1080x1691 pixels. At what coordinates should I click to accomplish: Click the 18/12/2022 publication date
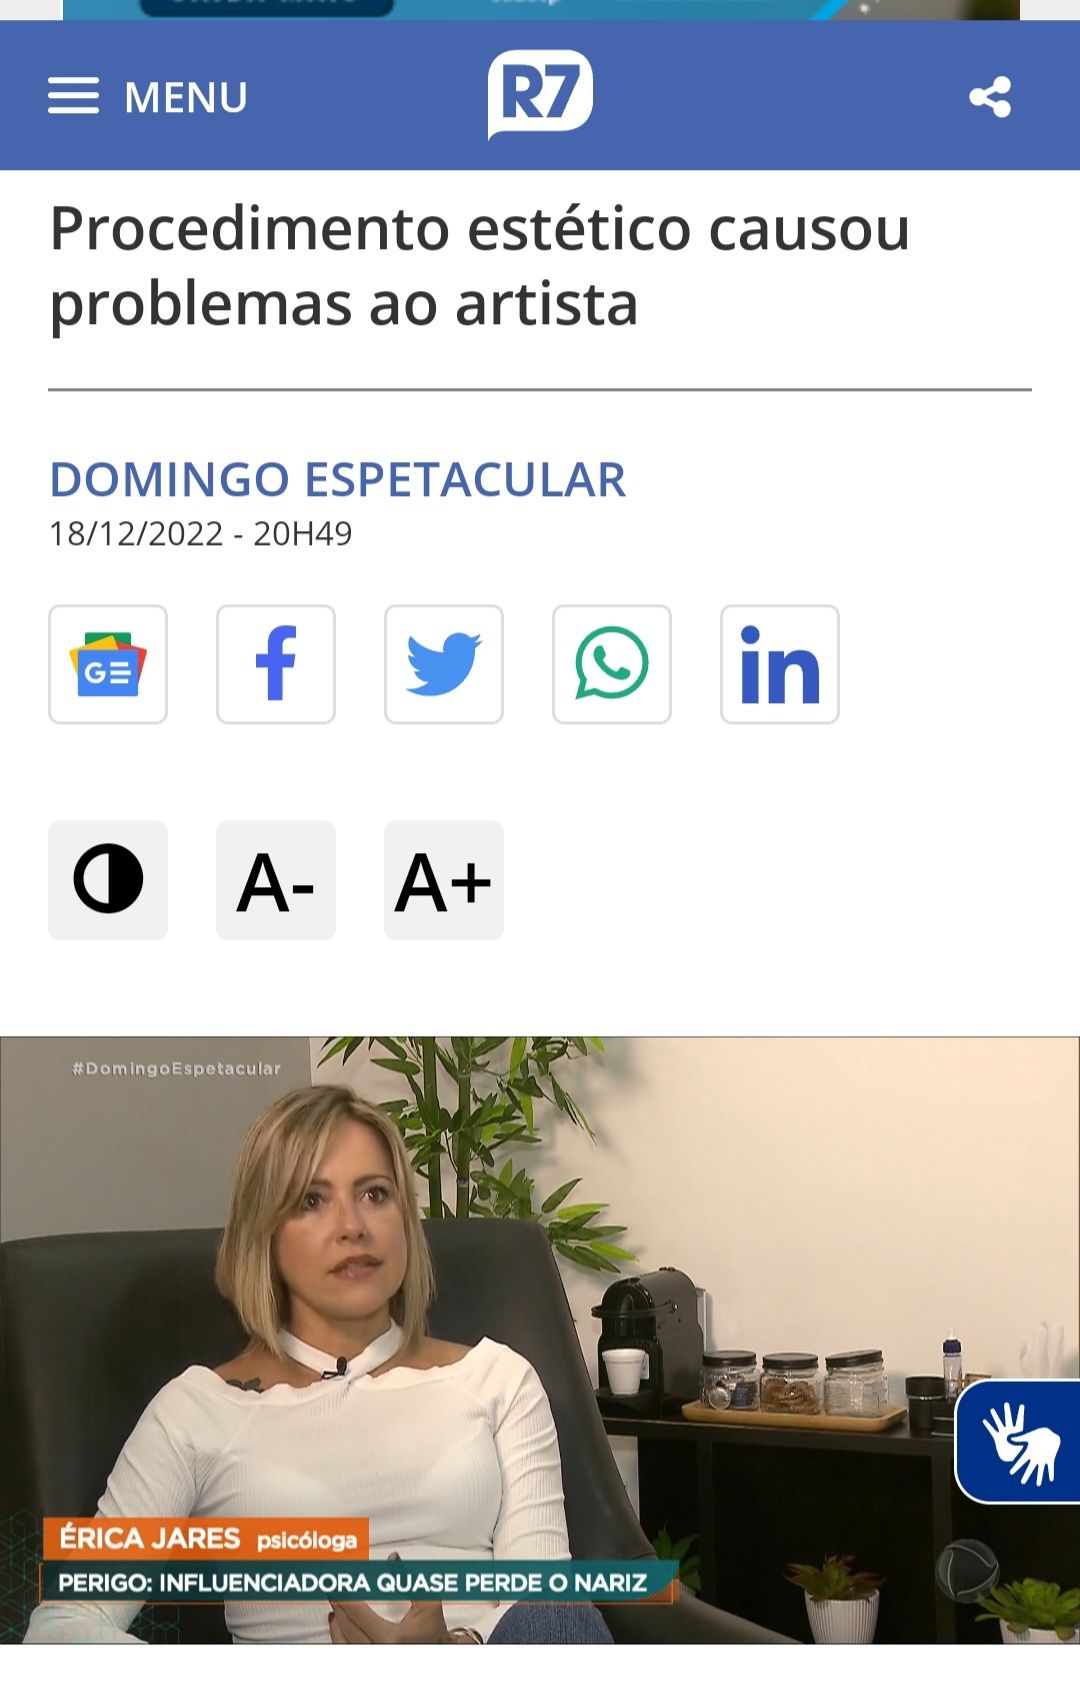click(136, 534)
